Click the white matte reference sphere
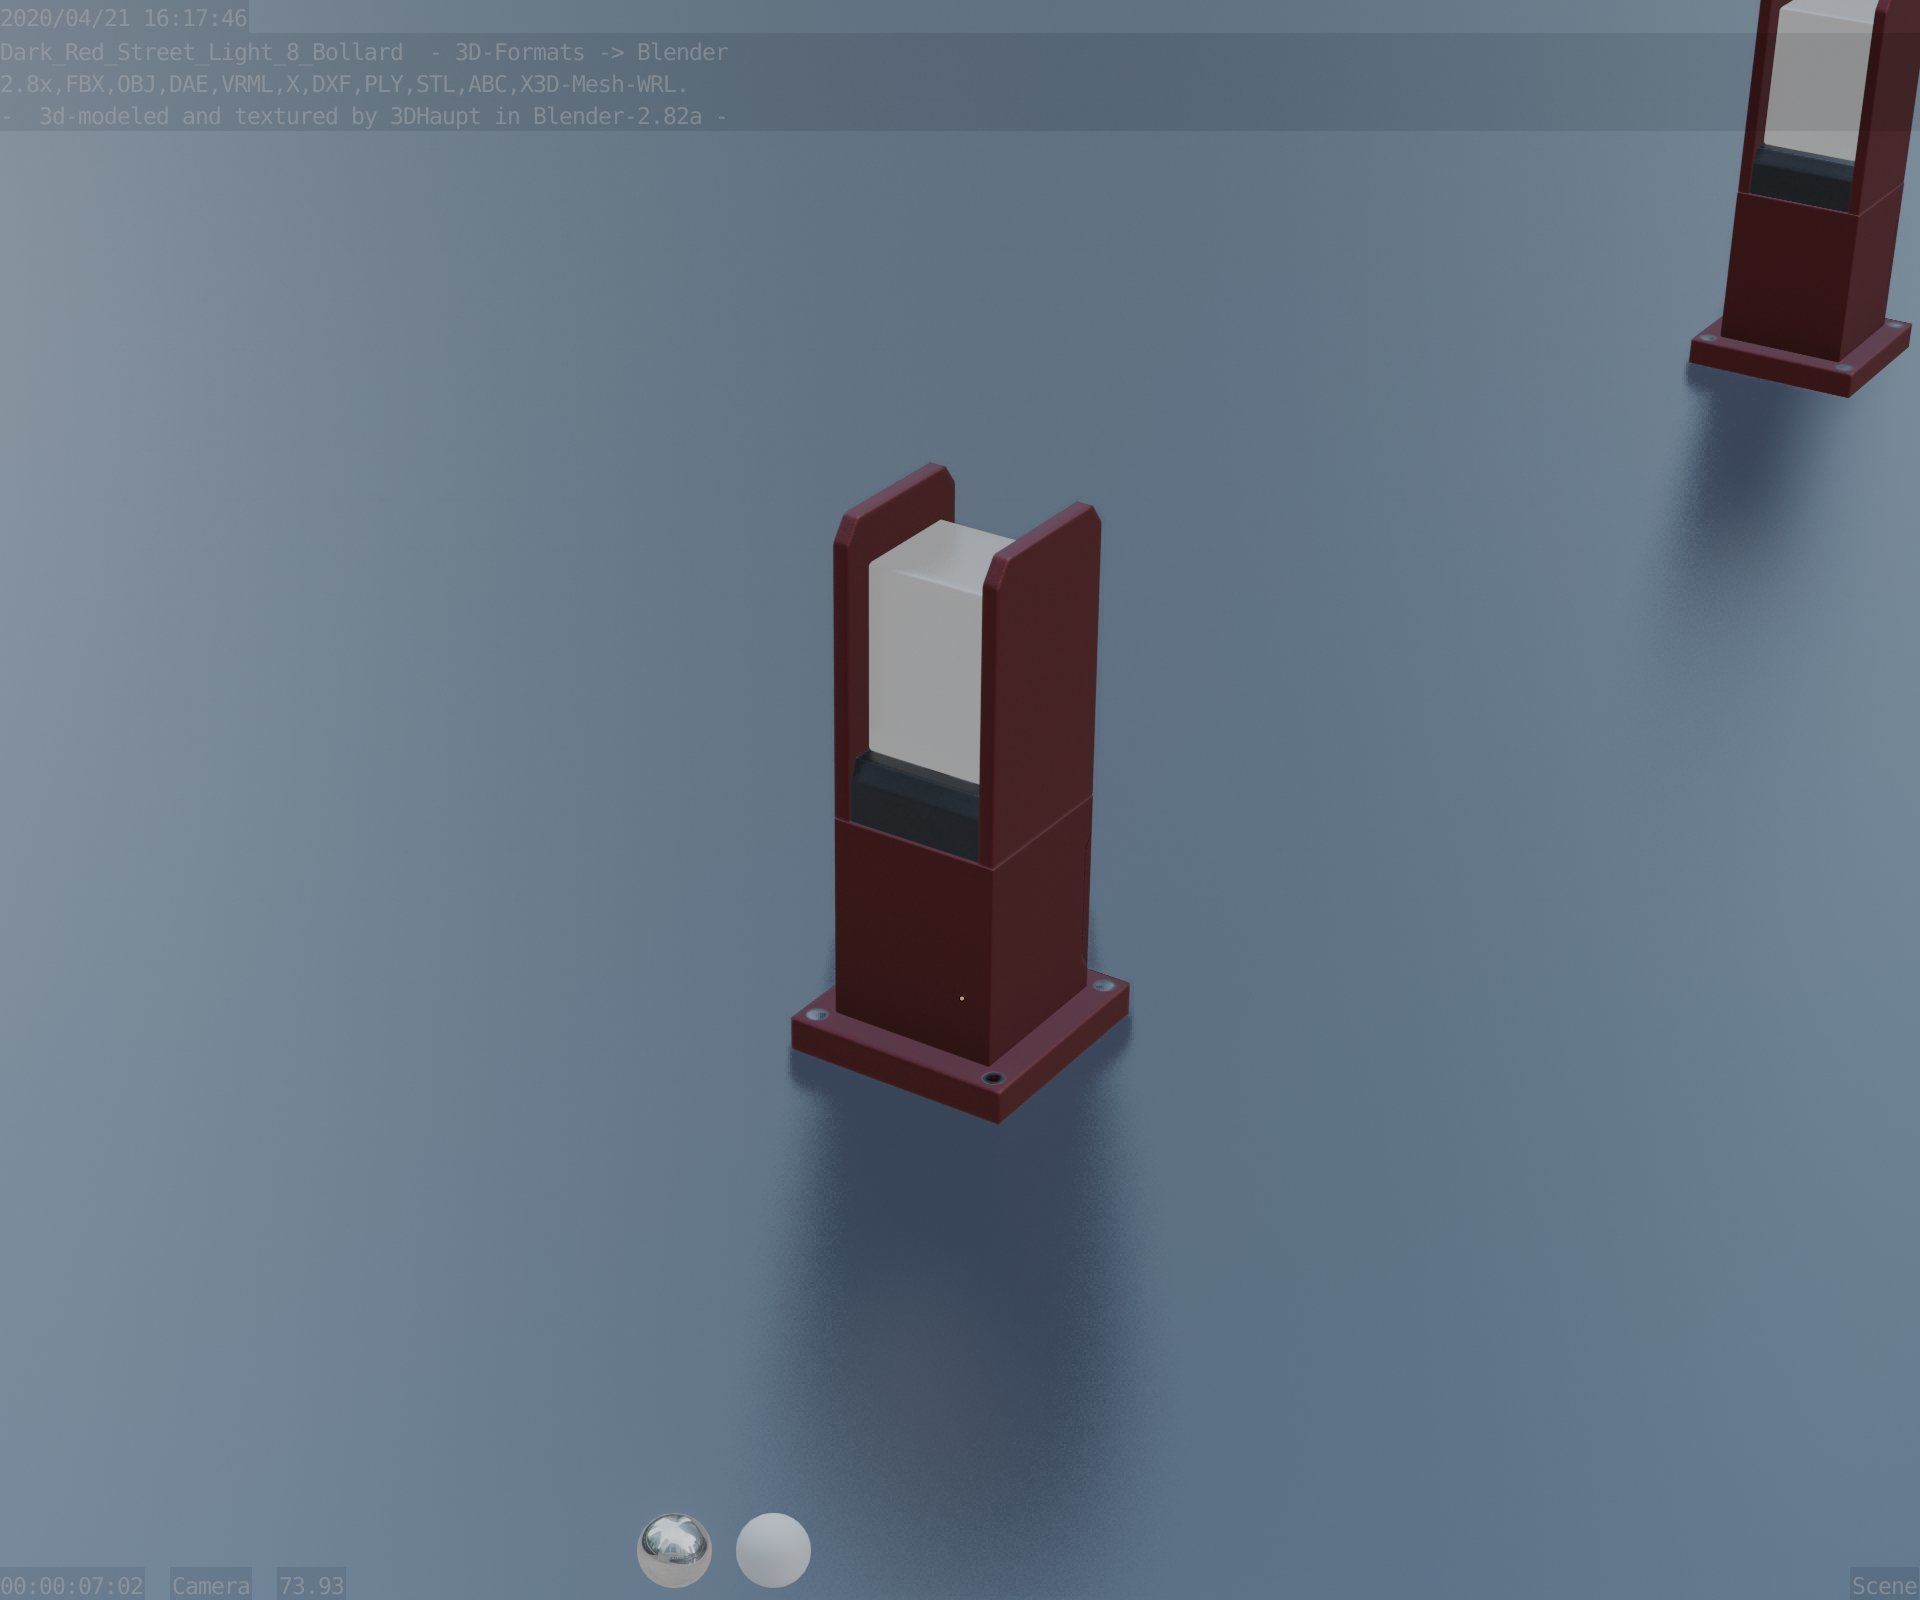 [773, 1550]
